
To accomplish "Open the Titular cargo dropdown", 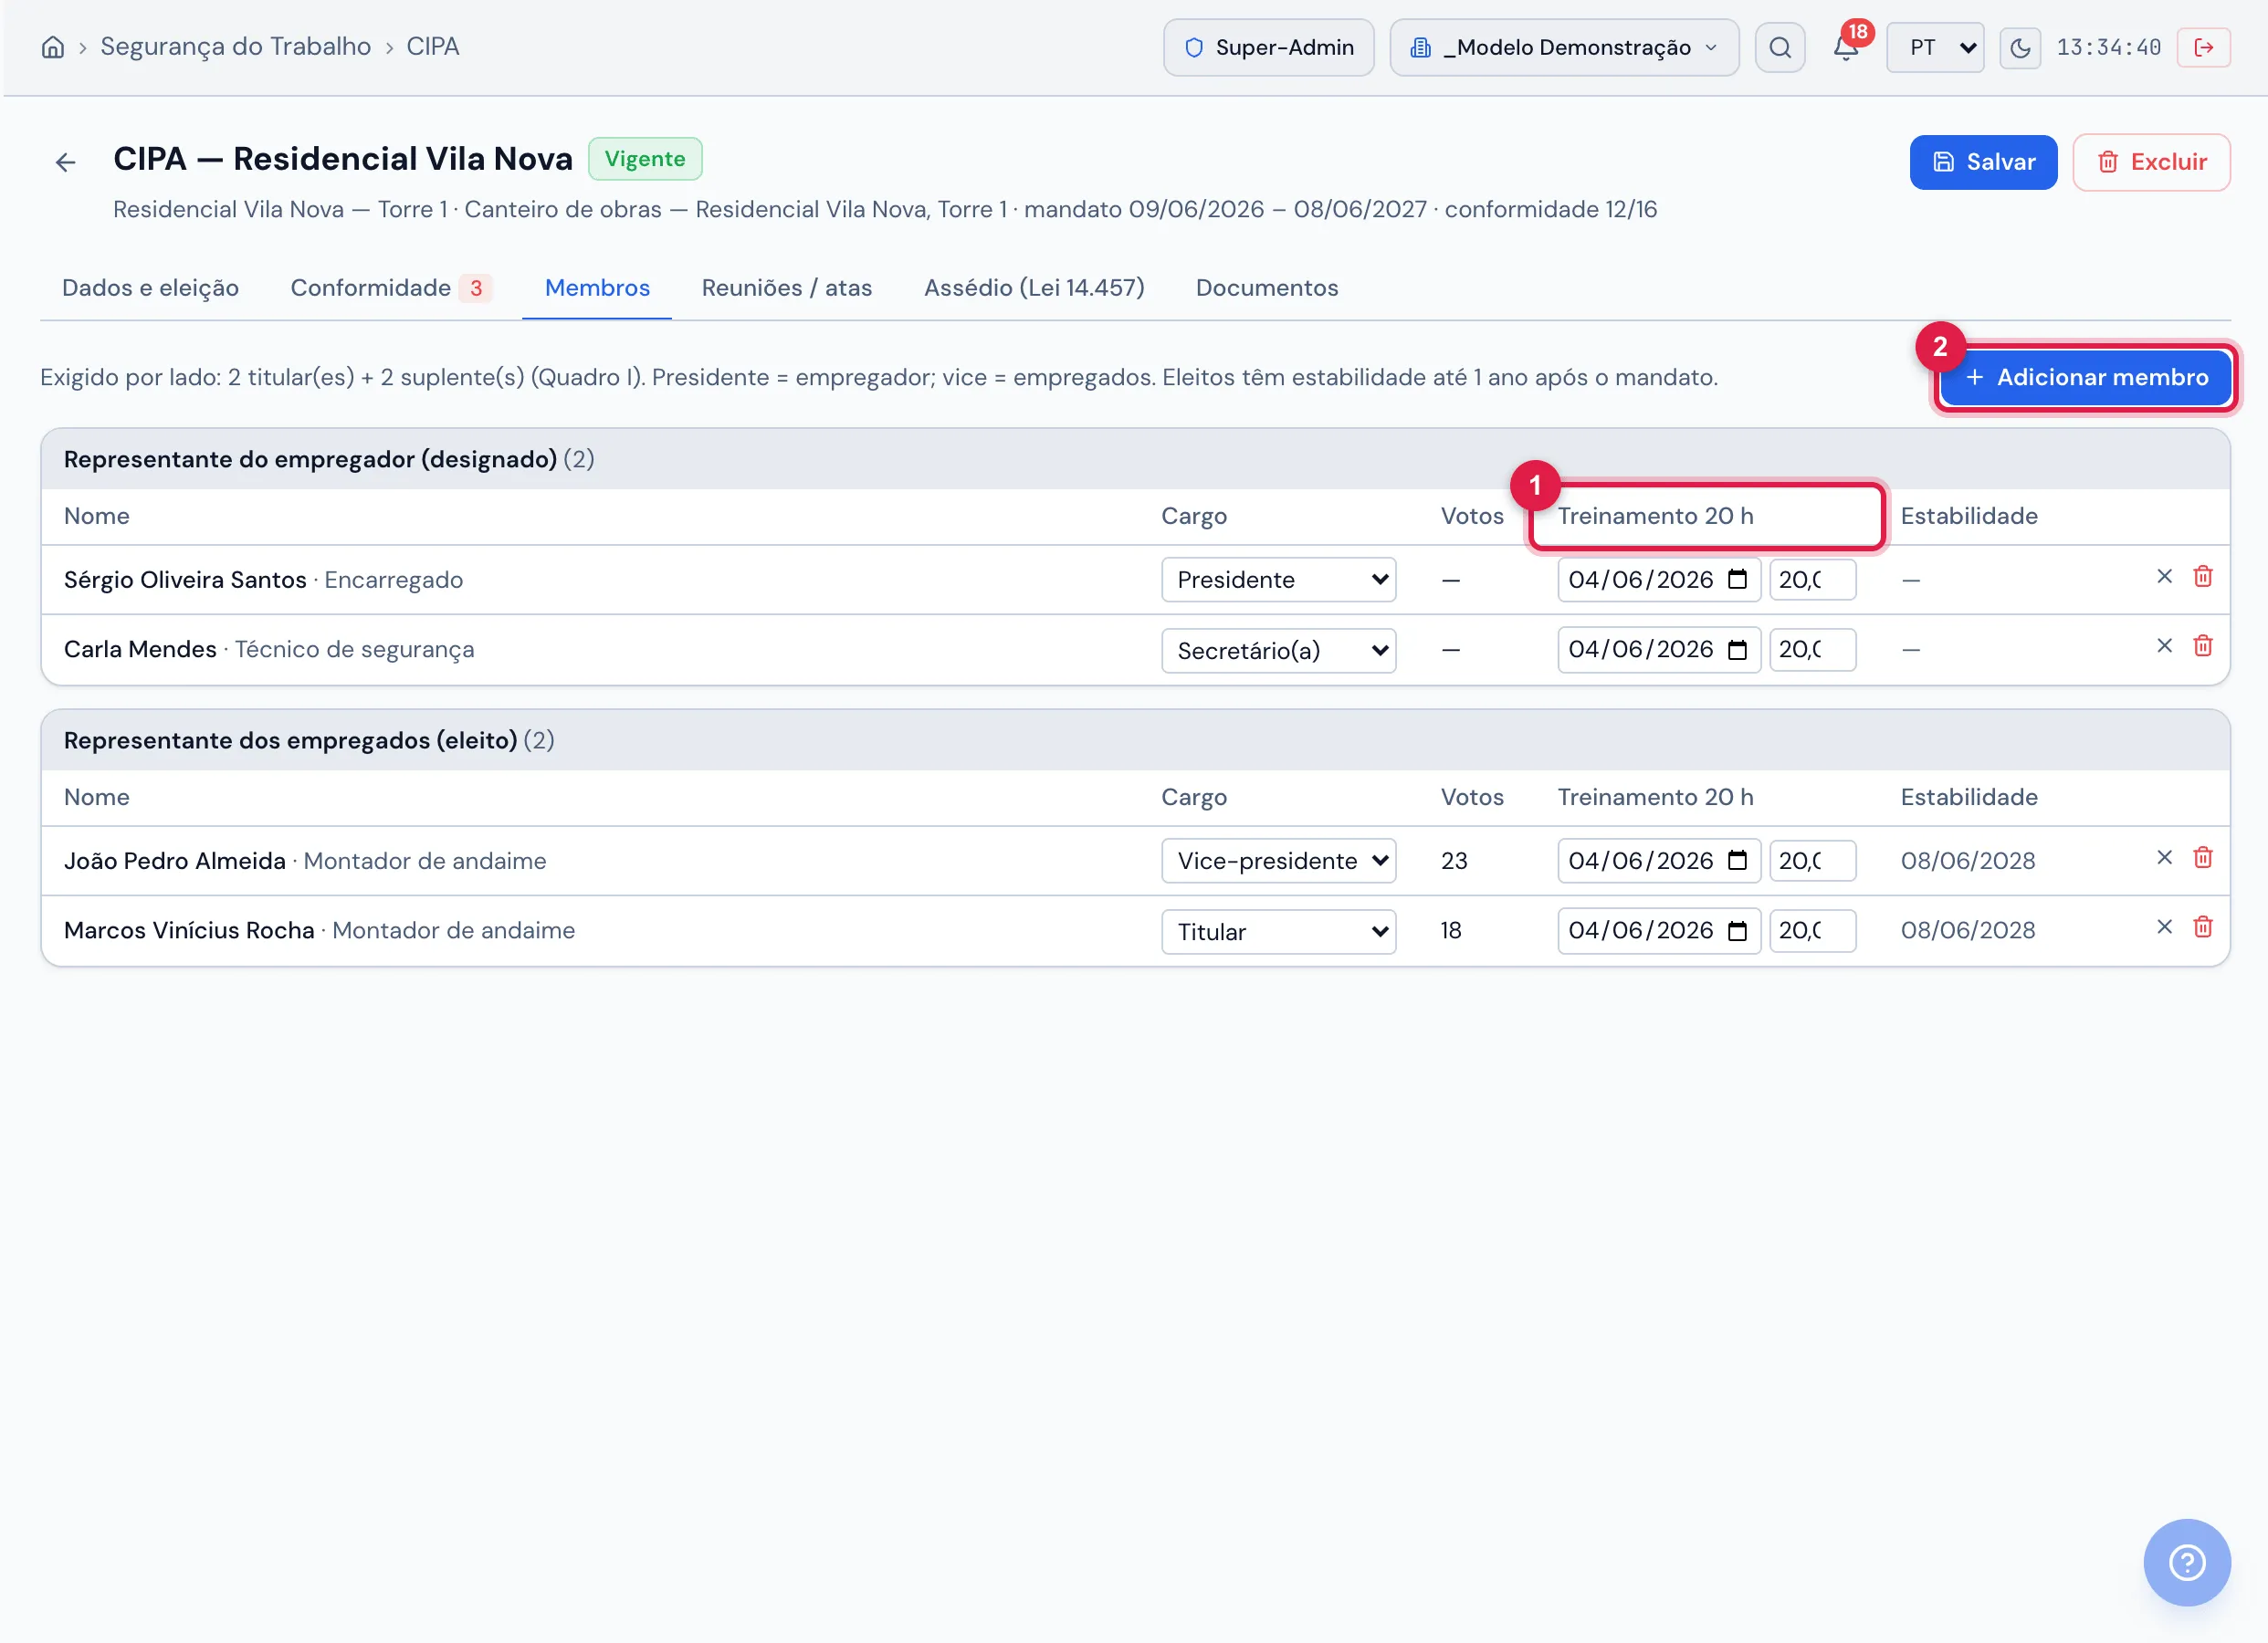I will click(1279, 932).
